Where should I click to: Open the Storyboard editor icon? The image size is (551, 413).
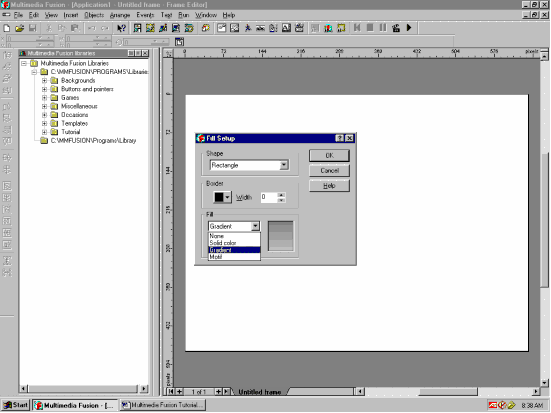[137, 28]
